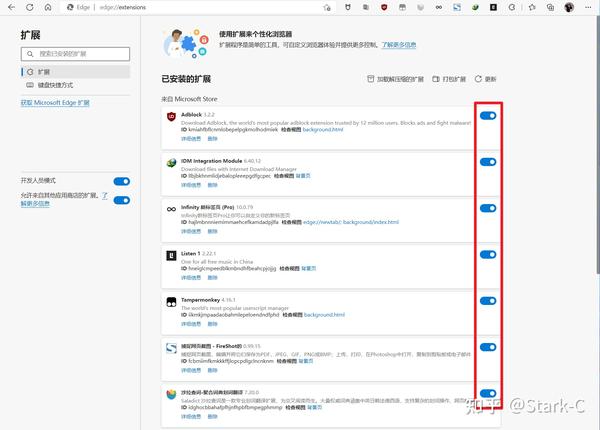Toggle developer mode switch
This screenshot has height=430, width=600.
(x=122, y=181)
